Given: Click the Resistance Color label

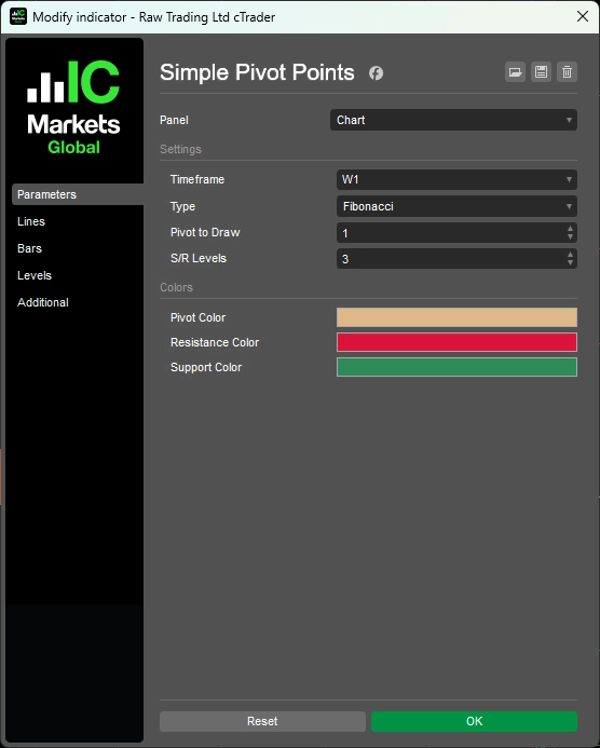Looking at the screenshot, I should [215, 343].
